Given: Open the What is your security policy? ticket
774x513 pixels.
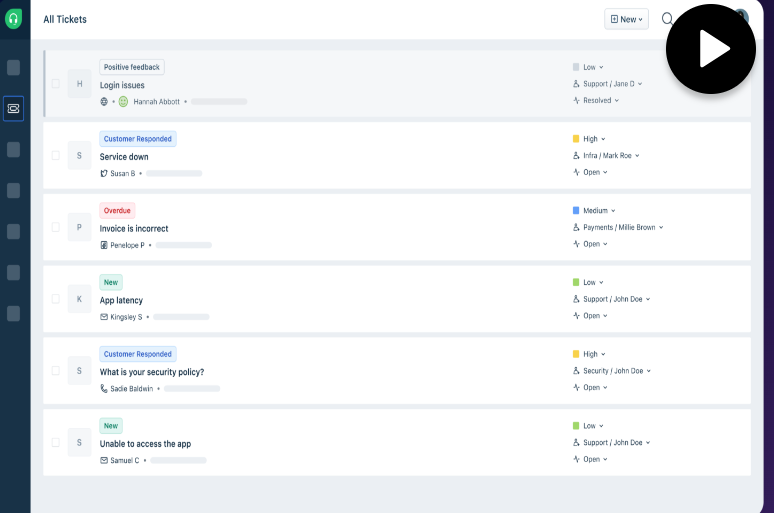Looking at the screenshot, I should click(x=152, y=372).
